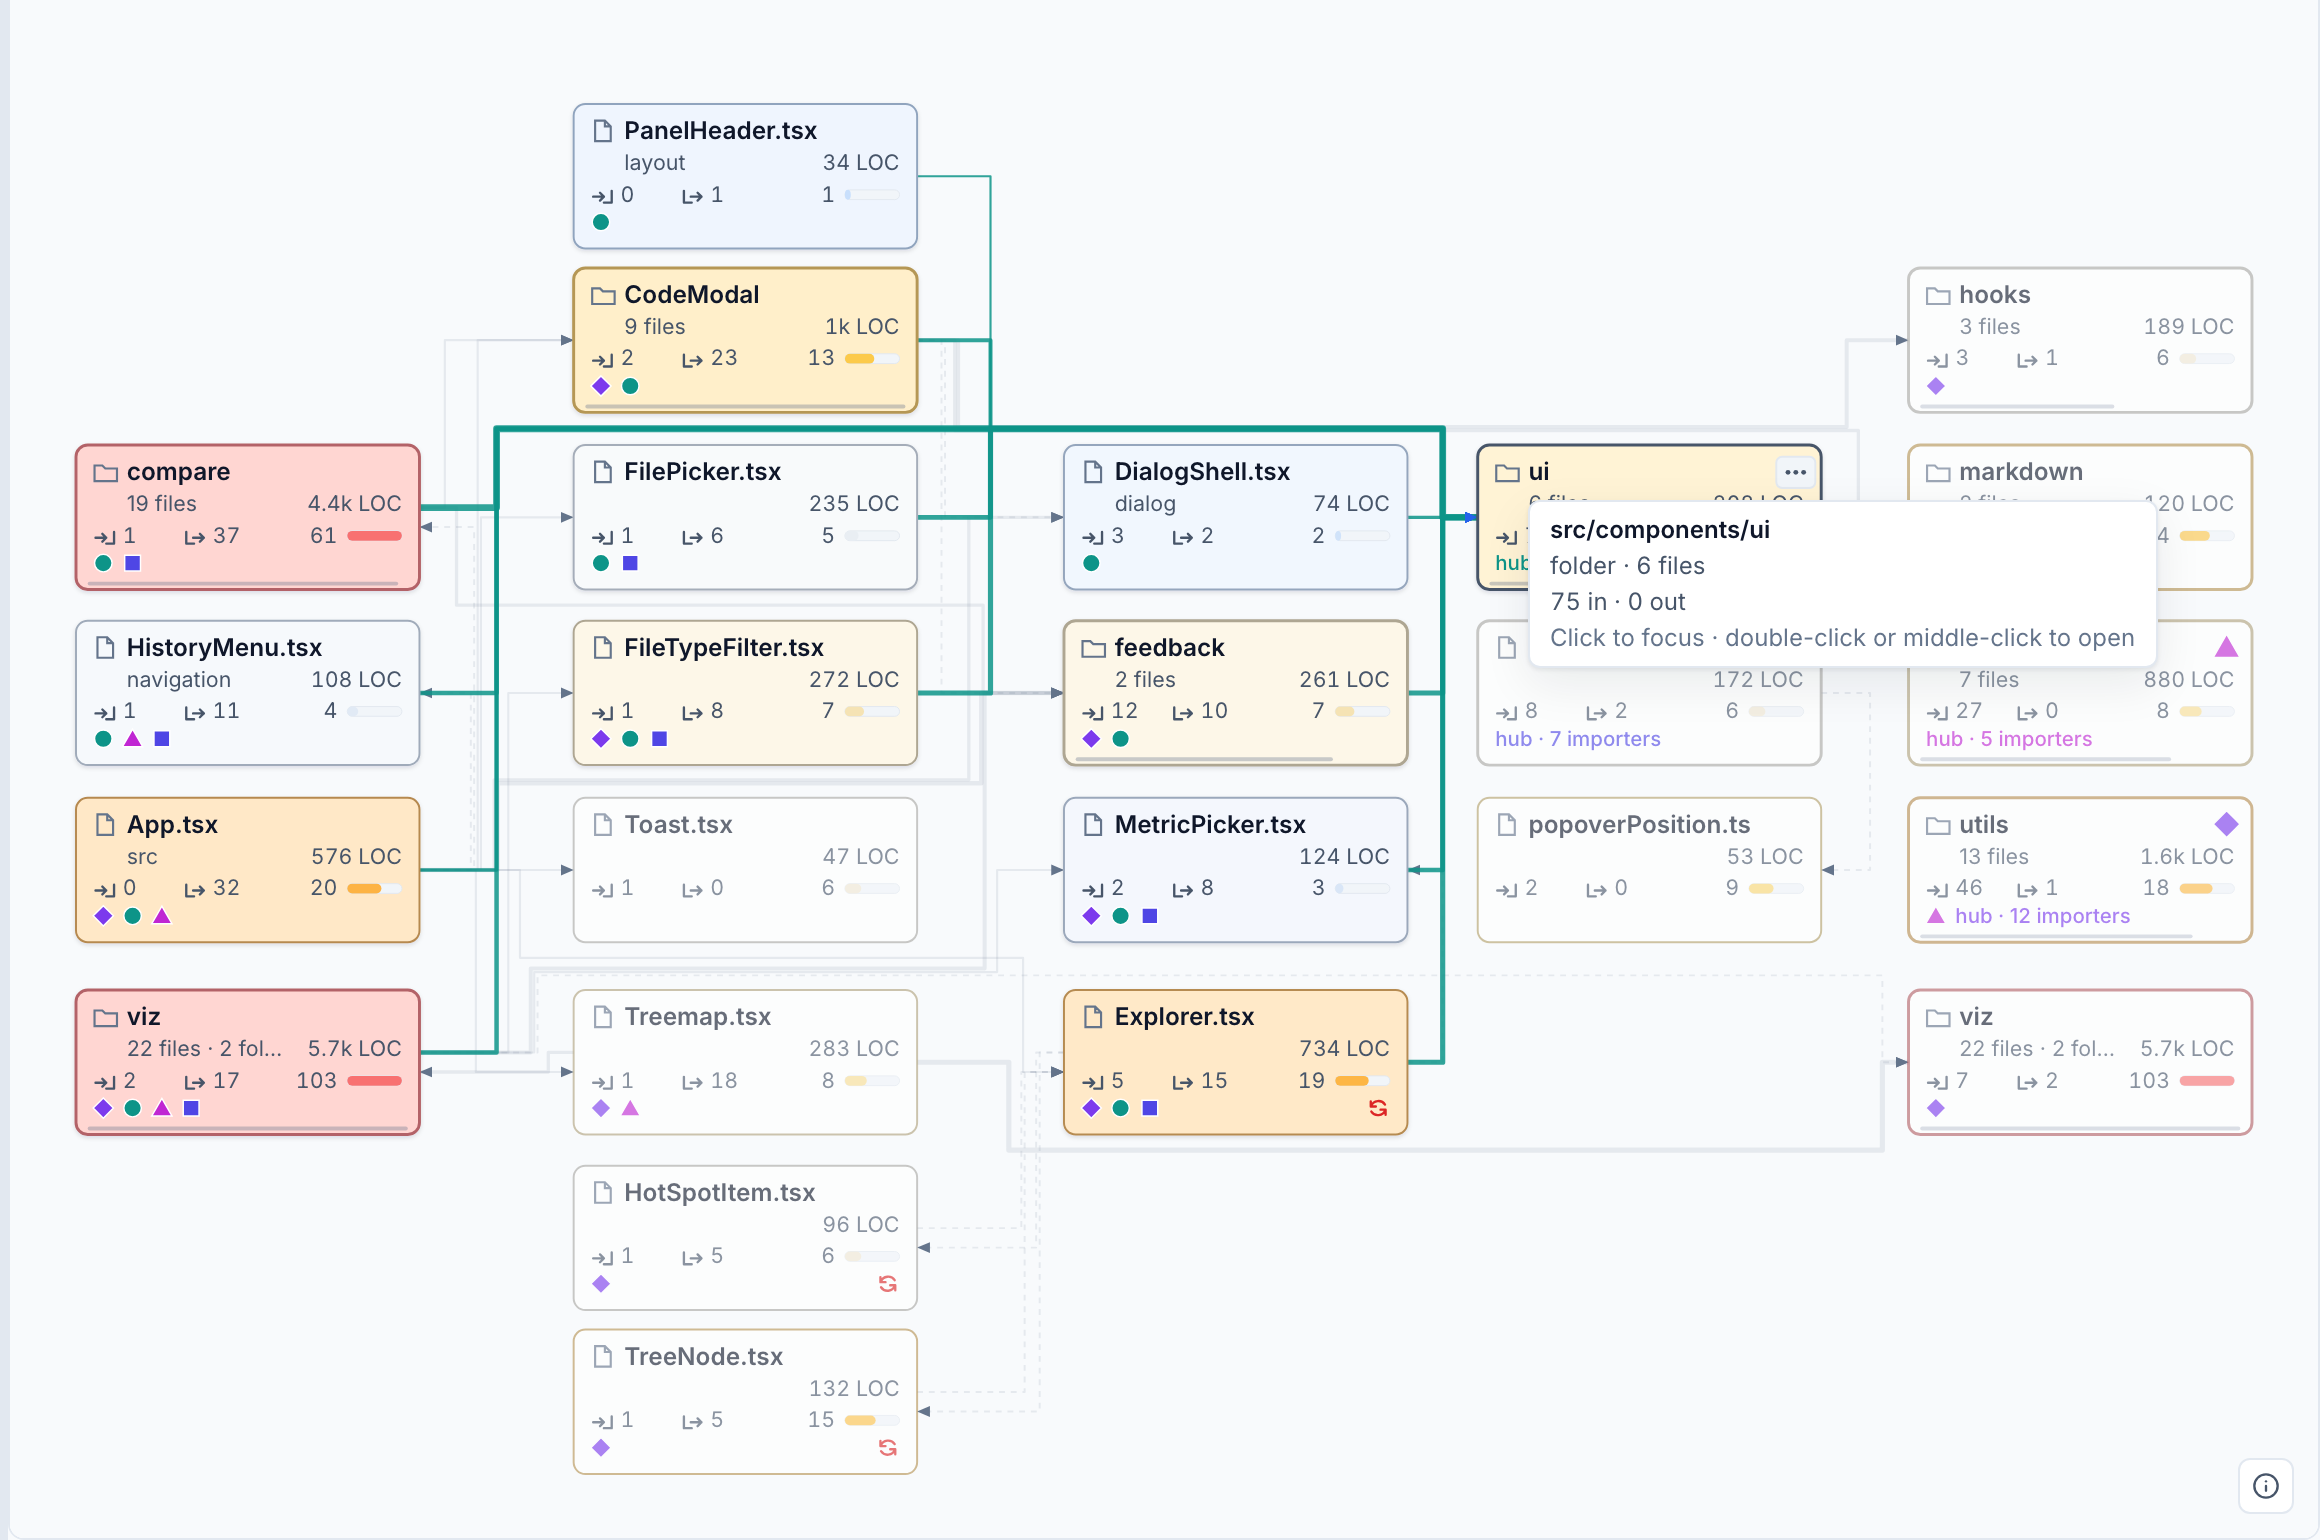Click the '4.4k LOC' value on compare

(354, 504)
